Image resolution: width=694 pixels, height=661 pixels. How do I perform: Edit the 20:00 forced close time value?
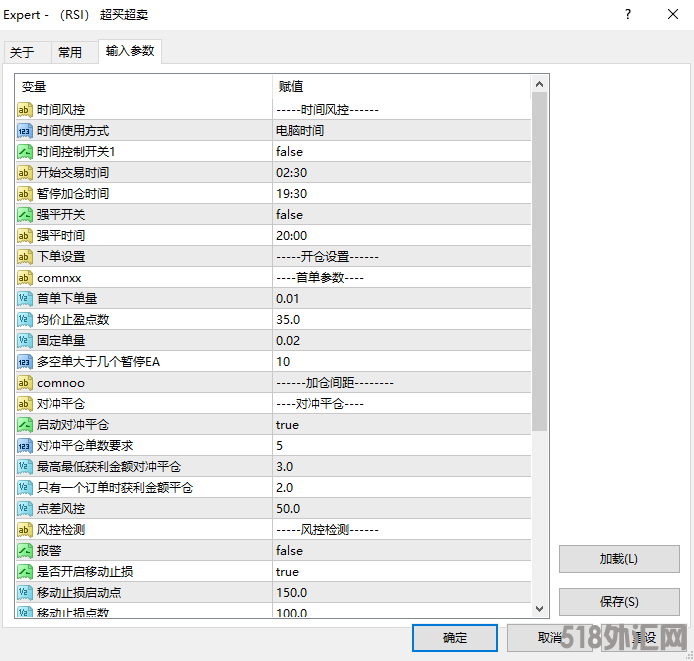(401, 236)
